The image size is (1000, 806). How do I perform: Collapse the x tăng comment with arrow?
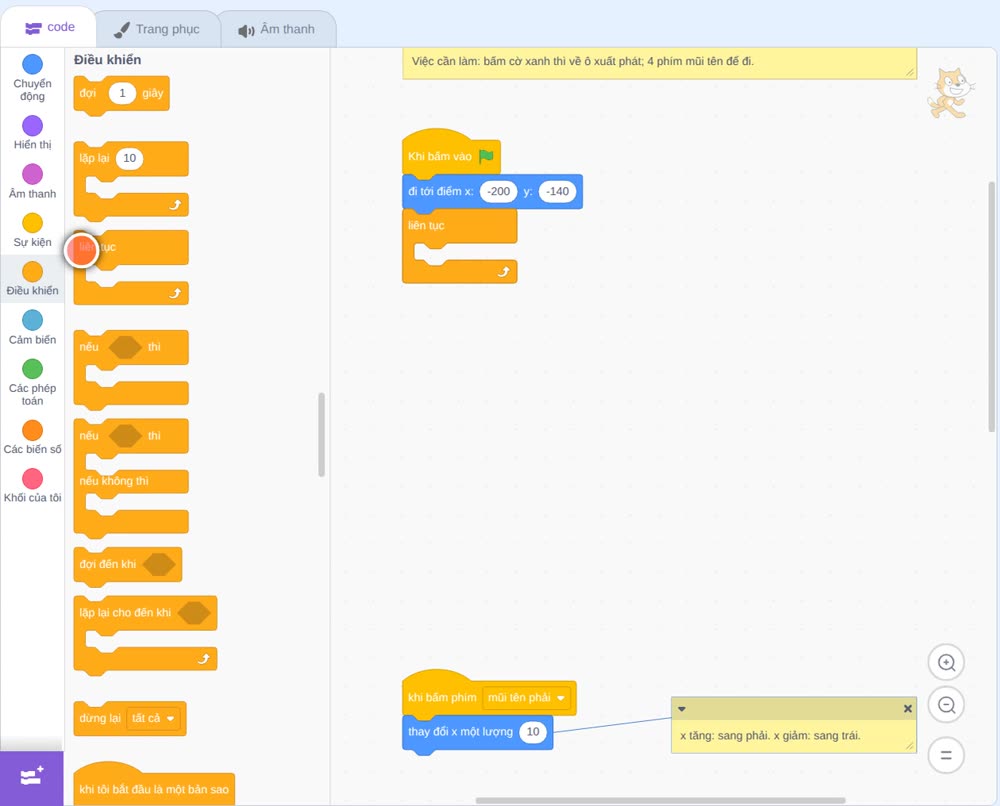pyautogui.click(x=682, y=709)
